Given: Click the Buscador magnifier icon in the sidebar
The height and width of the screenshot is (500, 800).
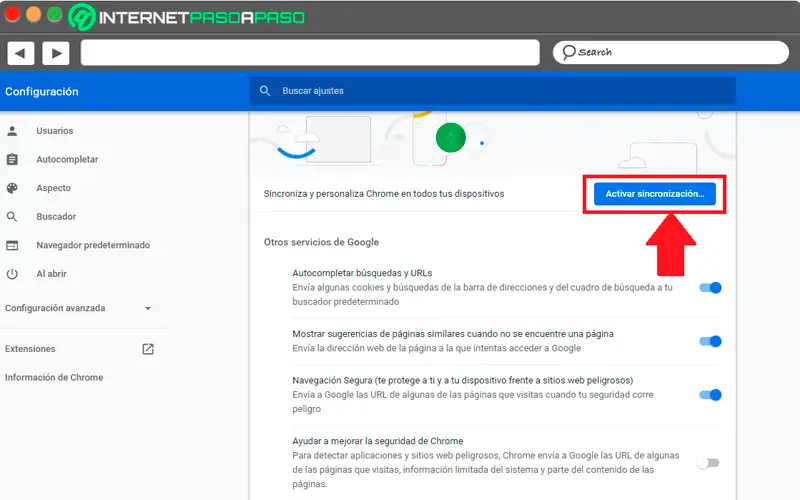Looking at the screenshot, I should pyautogui.click(x=12, y=216).
